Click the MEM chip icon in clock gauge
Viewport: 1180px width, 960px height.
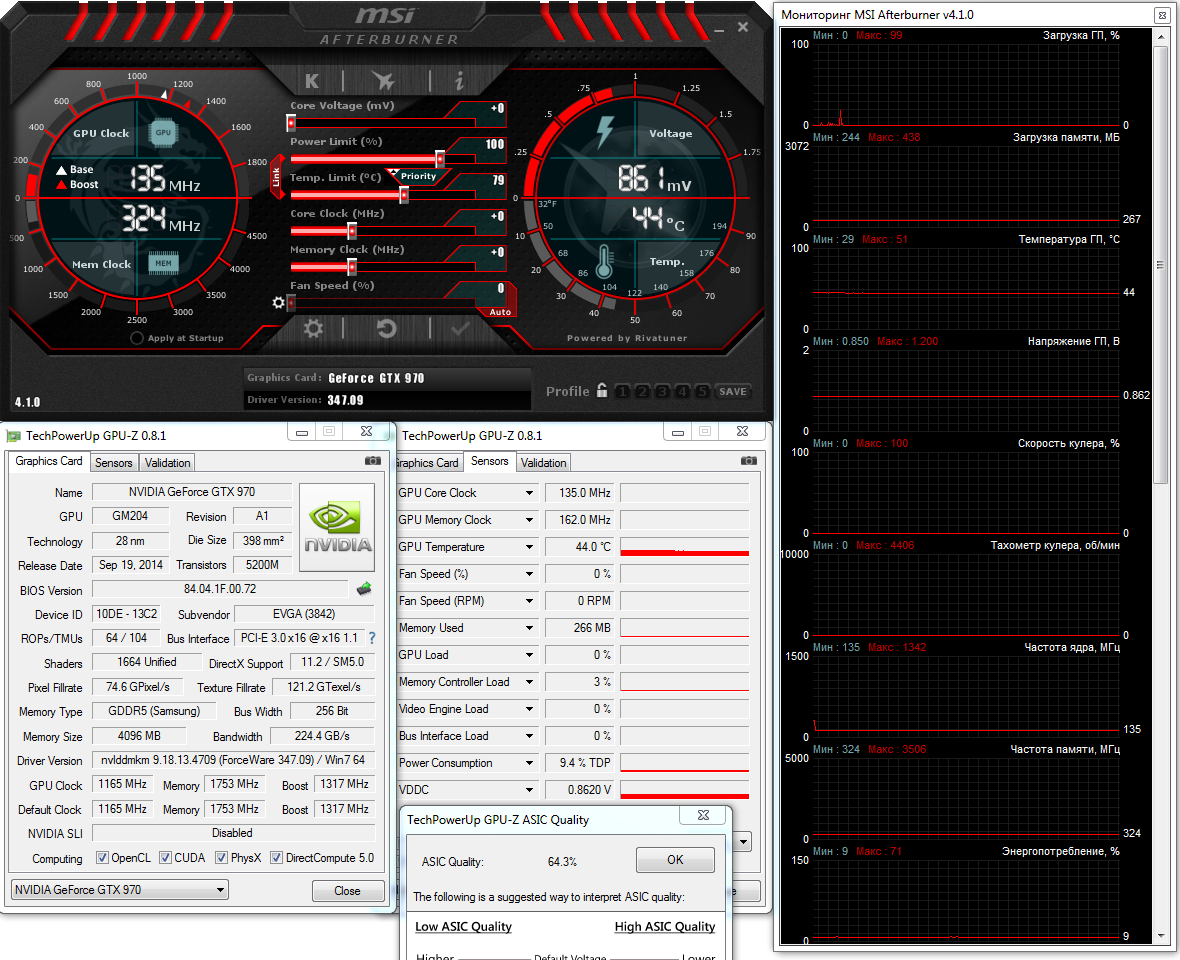163,263
